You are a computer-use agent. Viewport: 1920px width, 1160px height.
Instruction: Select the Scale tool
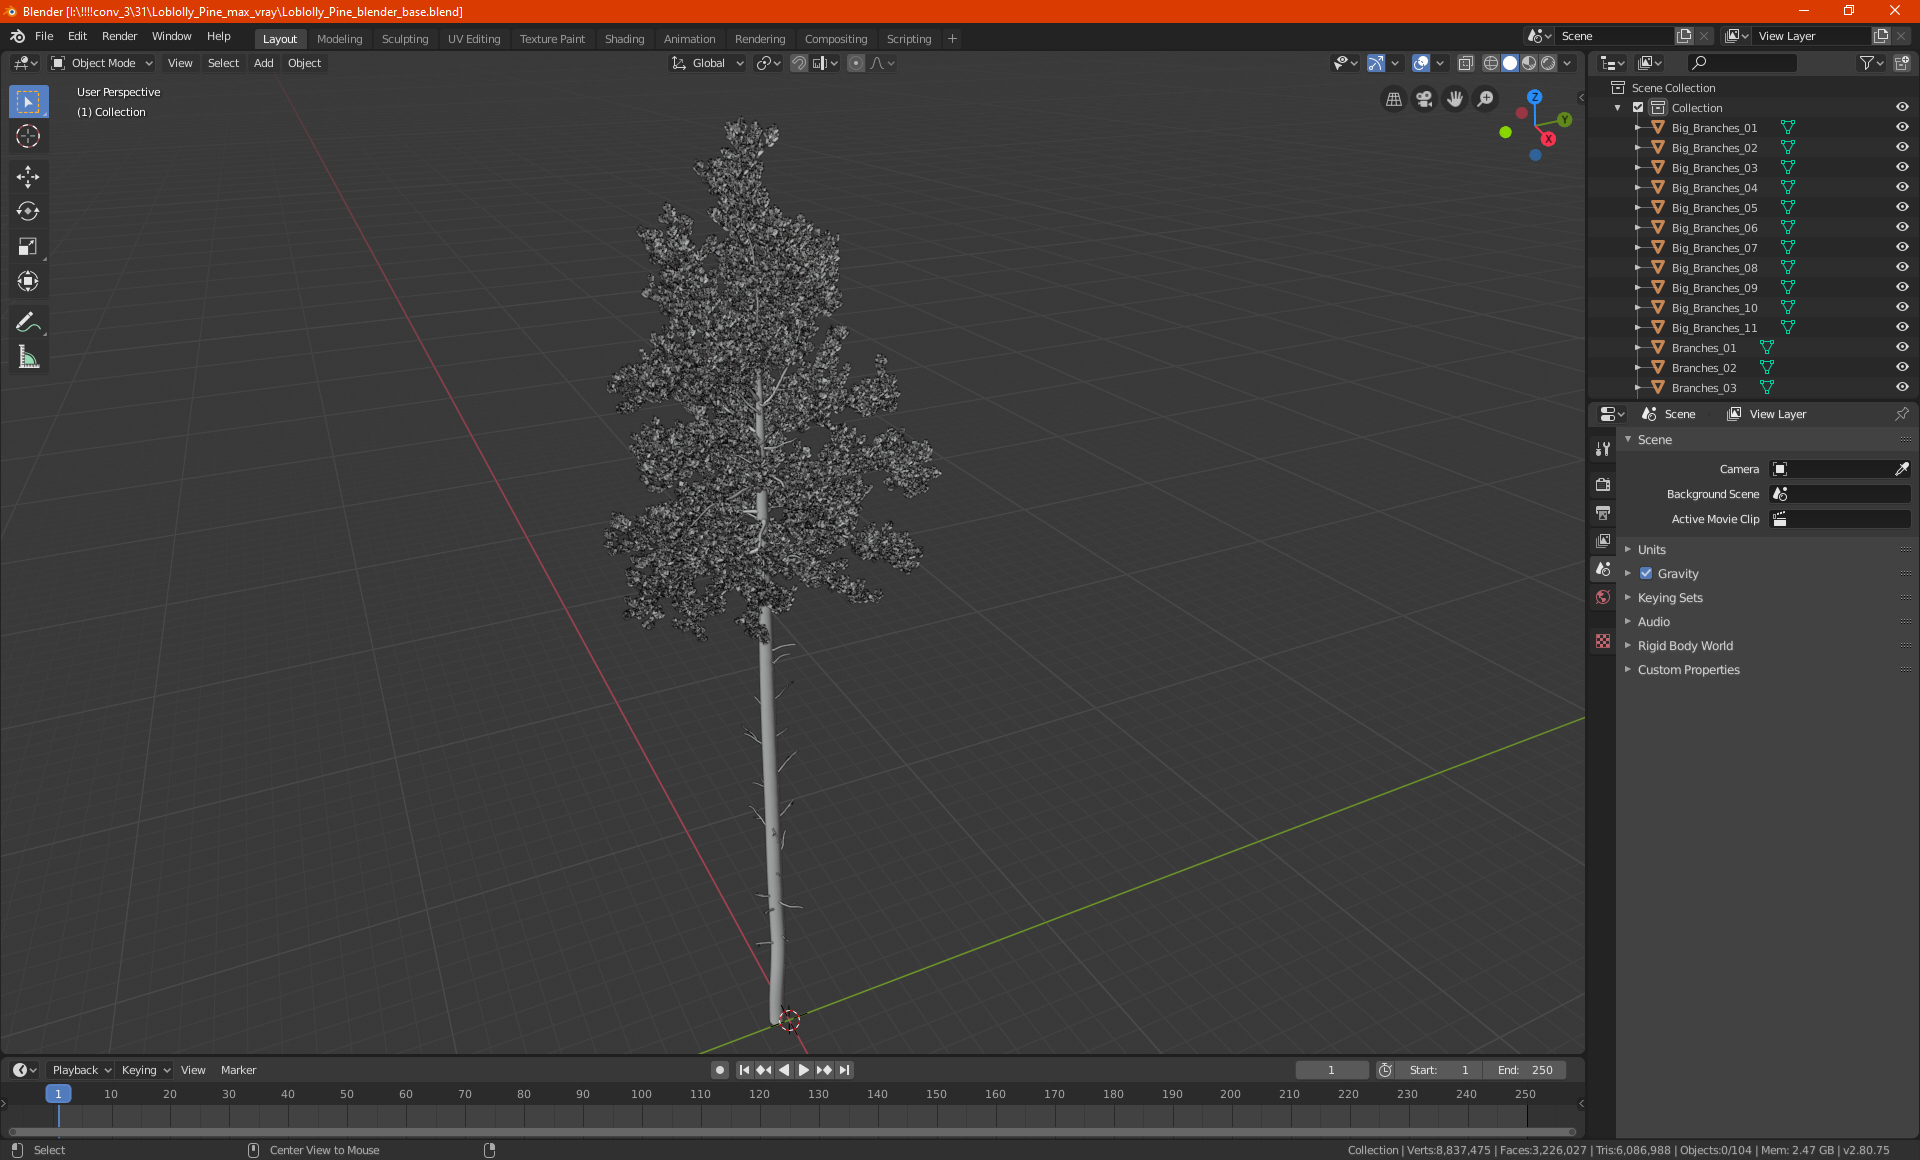[28, 246]
